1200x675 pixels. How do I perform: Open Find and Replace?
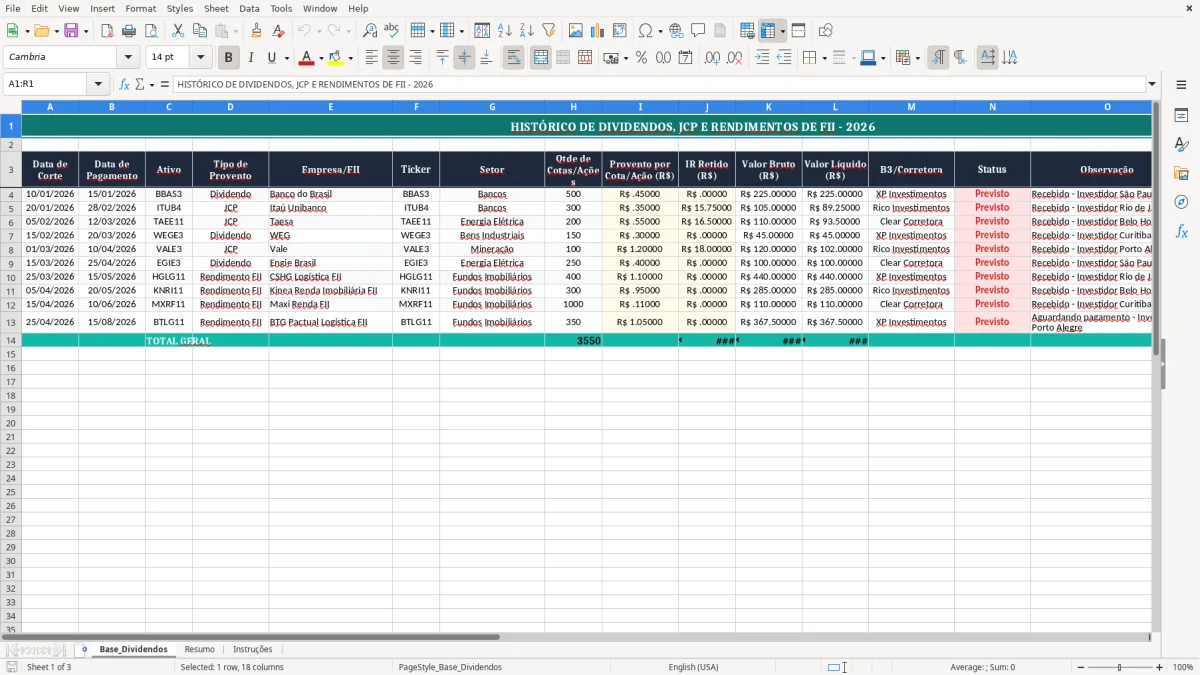click(x=370, y=31)
